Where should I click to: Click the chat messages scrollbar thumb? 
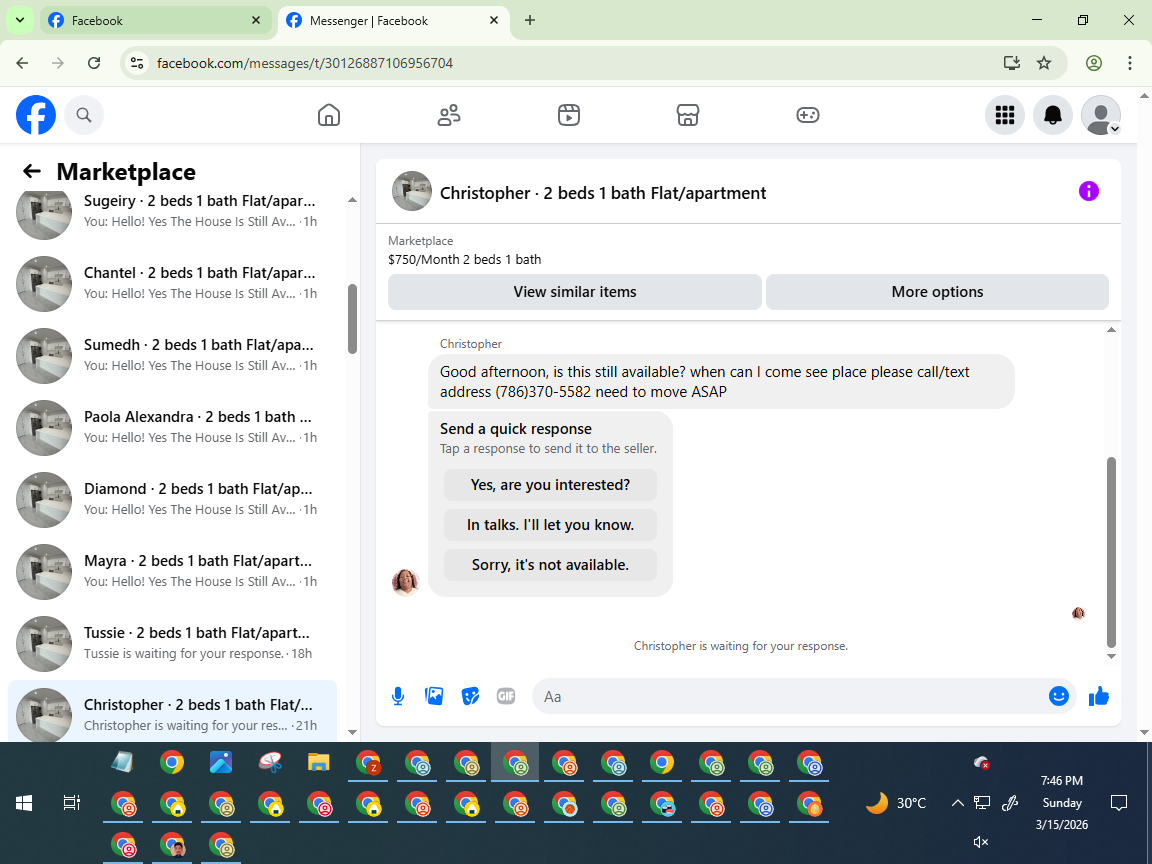coord(1111,552)
